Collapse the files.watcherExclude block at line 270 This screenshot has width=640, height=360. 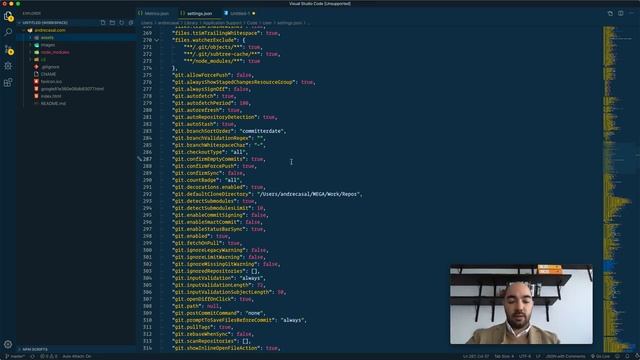coord(157,40)
